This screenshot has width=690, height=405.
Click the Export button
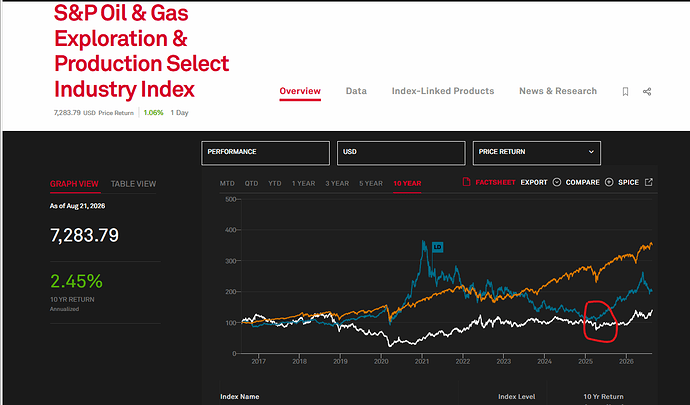534,182
